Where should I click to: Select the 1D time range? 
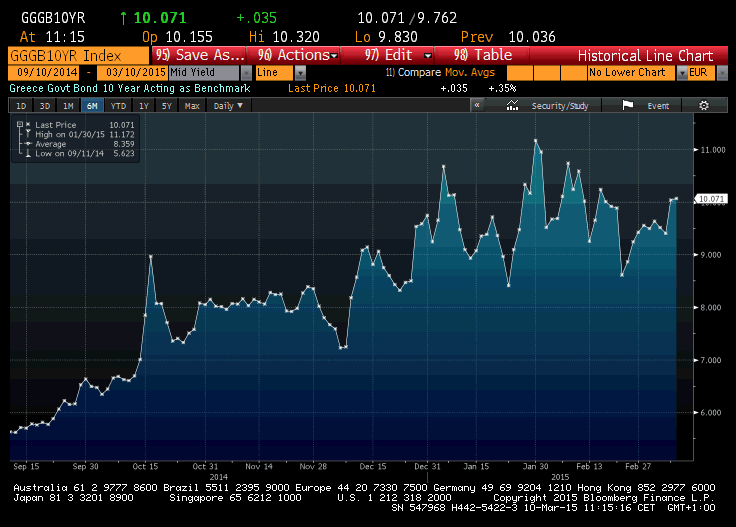pyautogui.click(x=21, y=106)
